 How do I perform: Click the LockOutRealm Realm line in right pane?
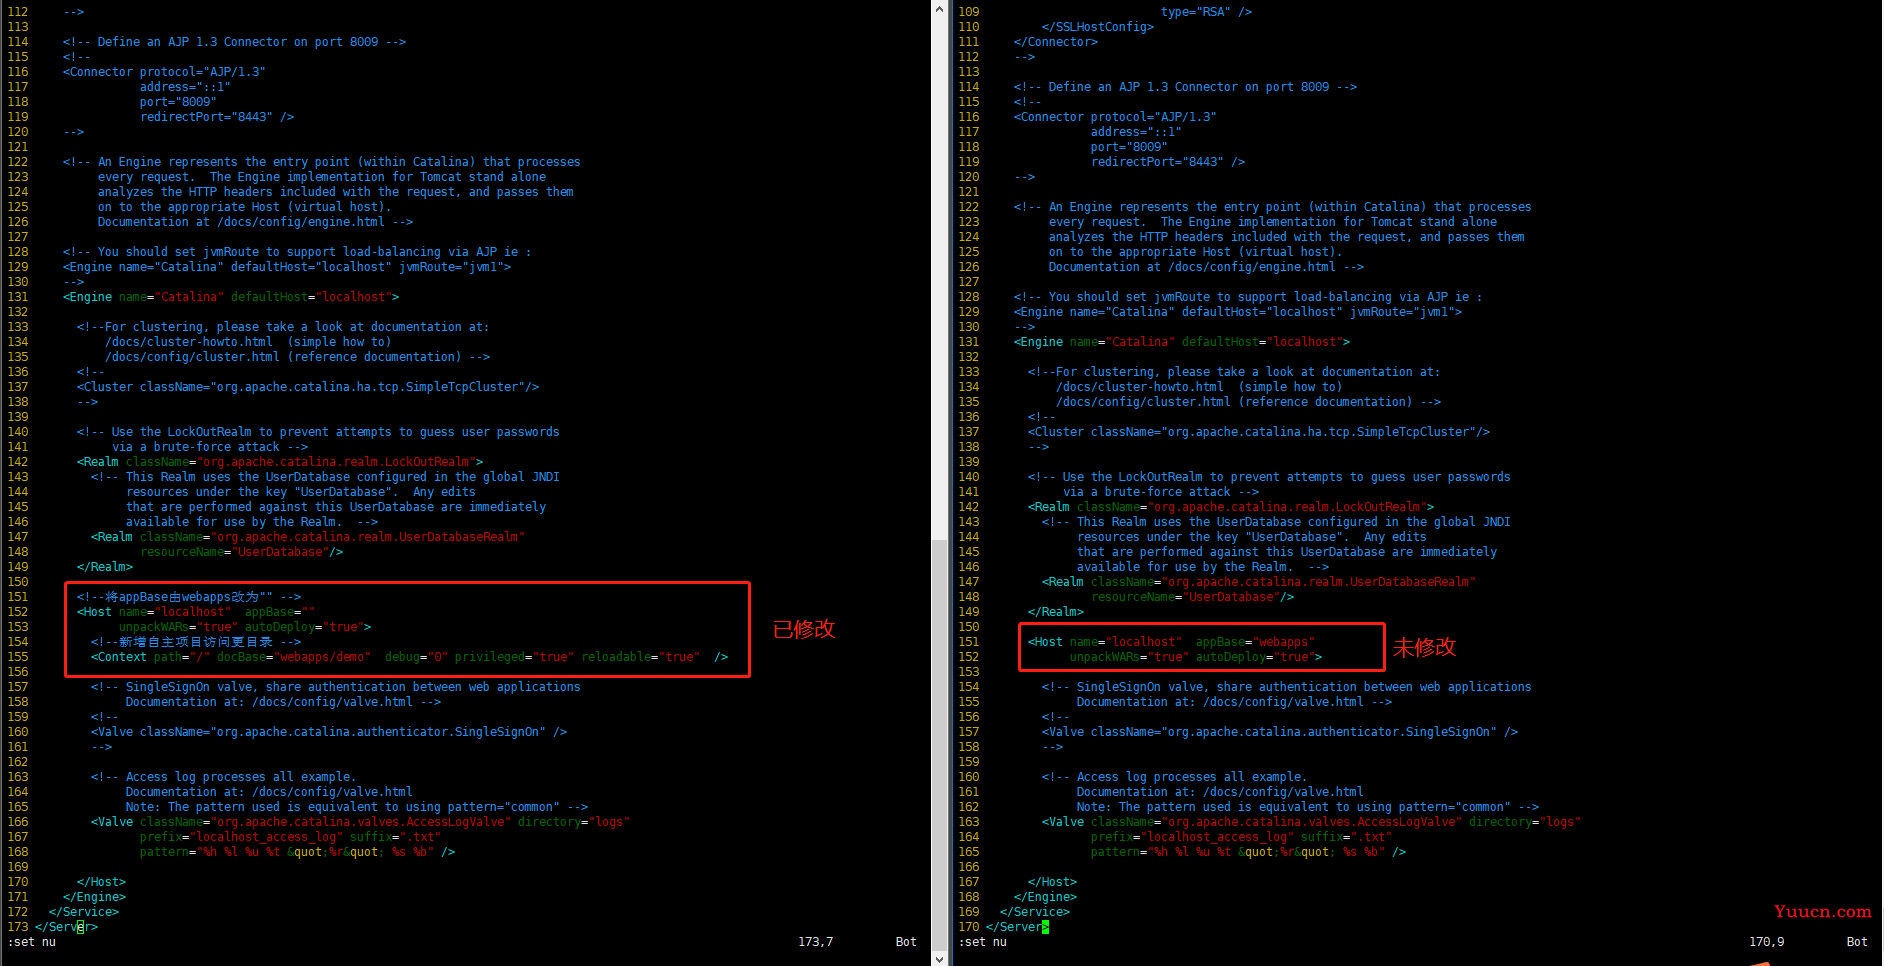point(1231,507)
